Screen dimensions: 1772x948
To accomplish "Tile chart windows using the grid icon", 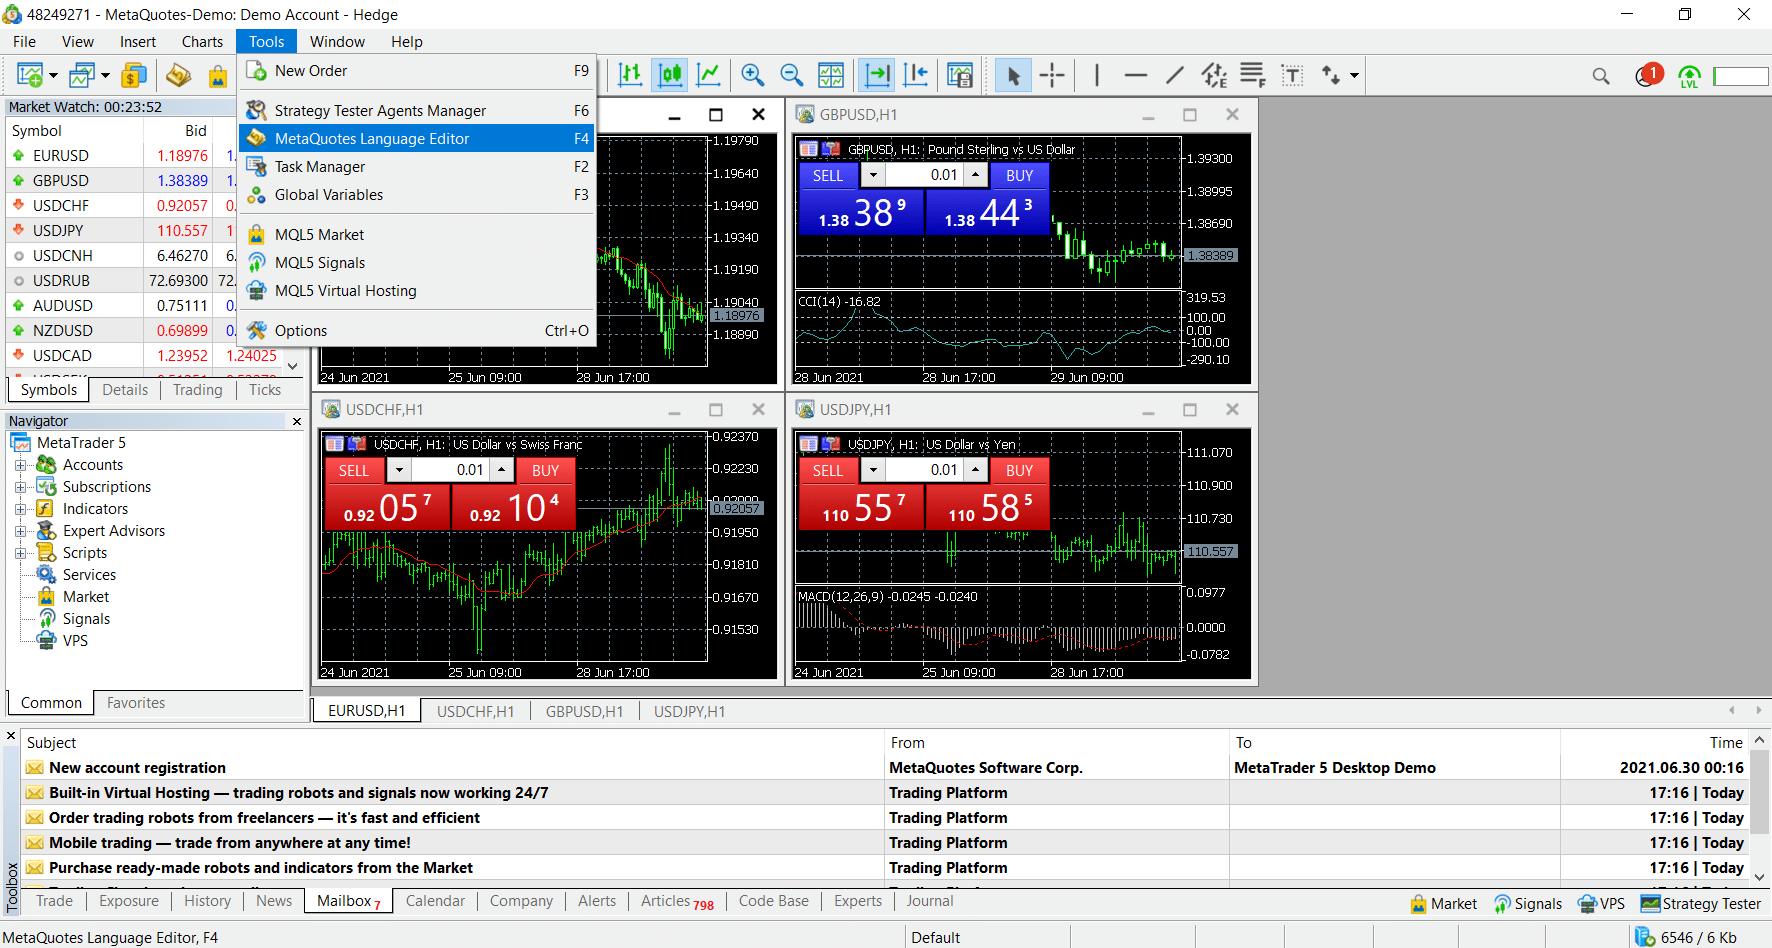I will tap(831, 74).
